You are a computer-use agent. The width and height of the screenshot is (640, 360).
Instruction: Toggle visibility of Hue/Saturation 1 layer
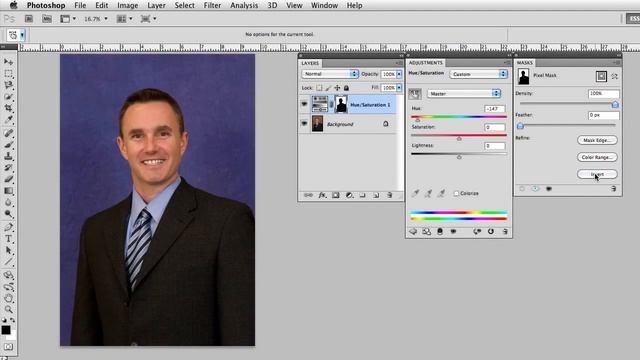[x=304, y=104]
